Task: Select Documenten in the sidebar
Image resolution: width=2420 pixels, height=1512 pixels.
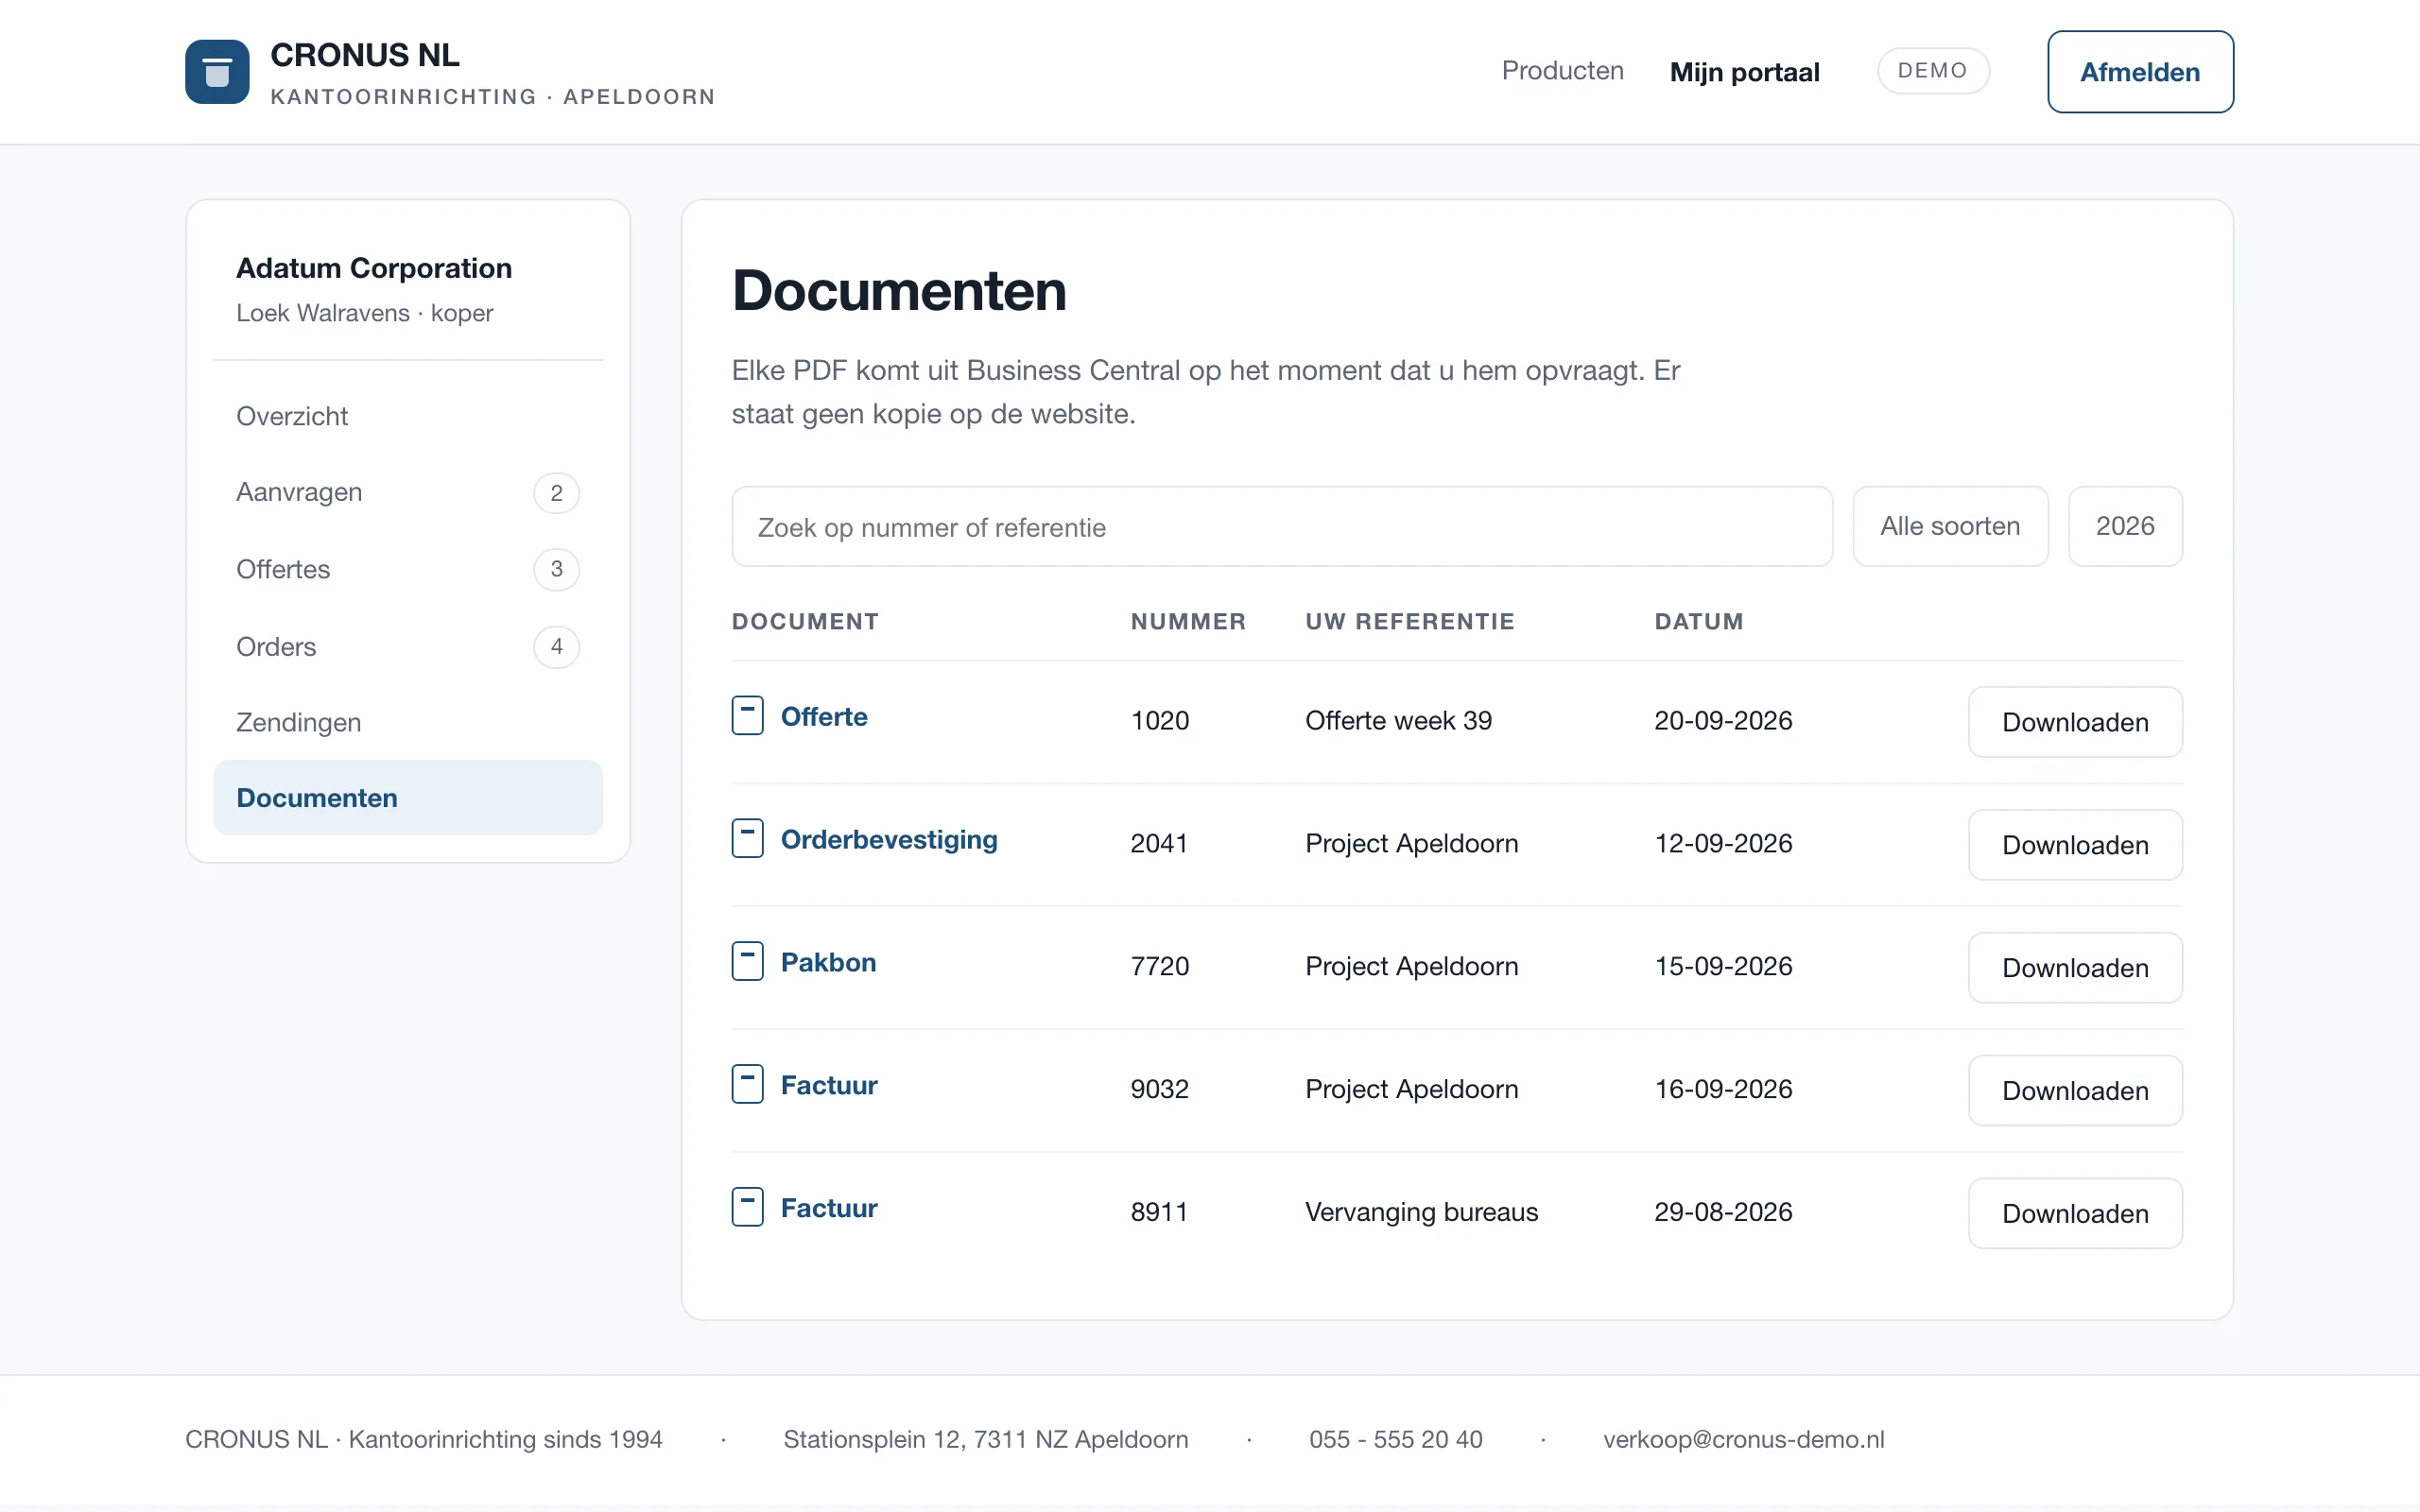Action: (x=408, y=798)
